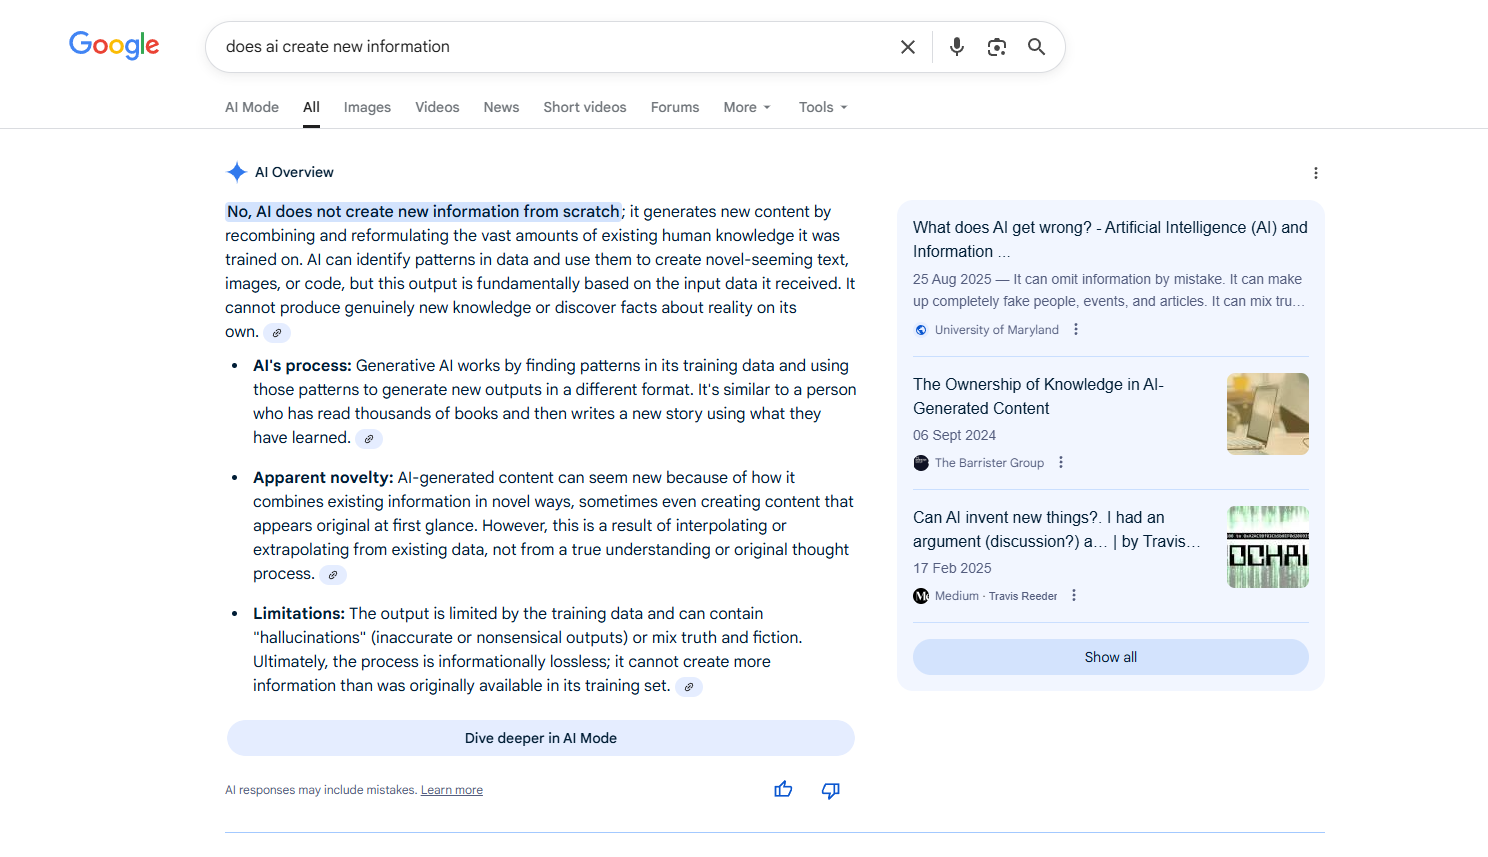Open source link after first overview paragraph
Viewport: 1488px width, 857px height.
(x=277, y=333)
